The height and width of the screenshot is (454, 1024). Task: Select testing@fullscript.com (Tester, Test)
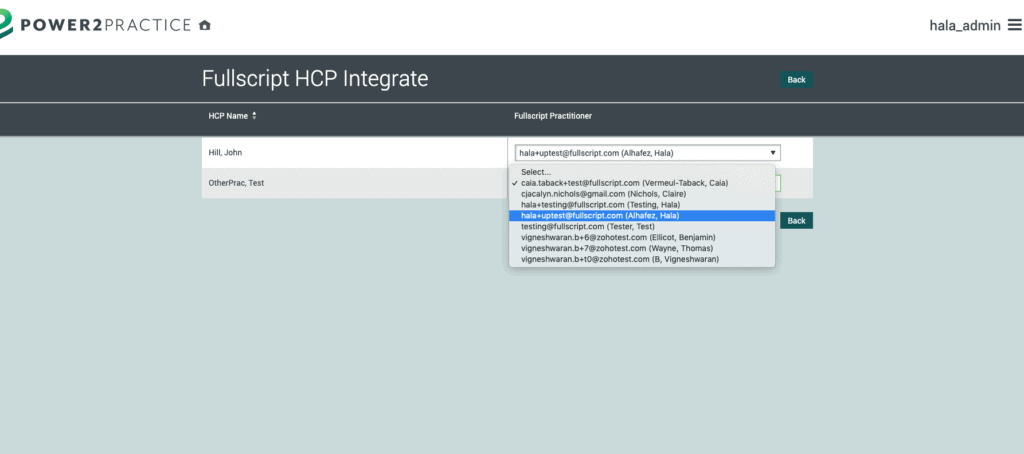[642, 227]
